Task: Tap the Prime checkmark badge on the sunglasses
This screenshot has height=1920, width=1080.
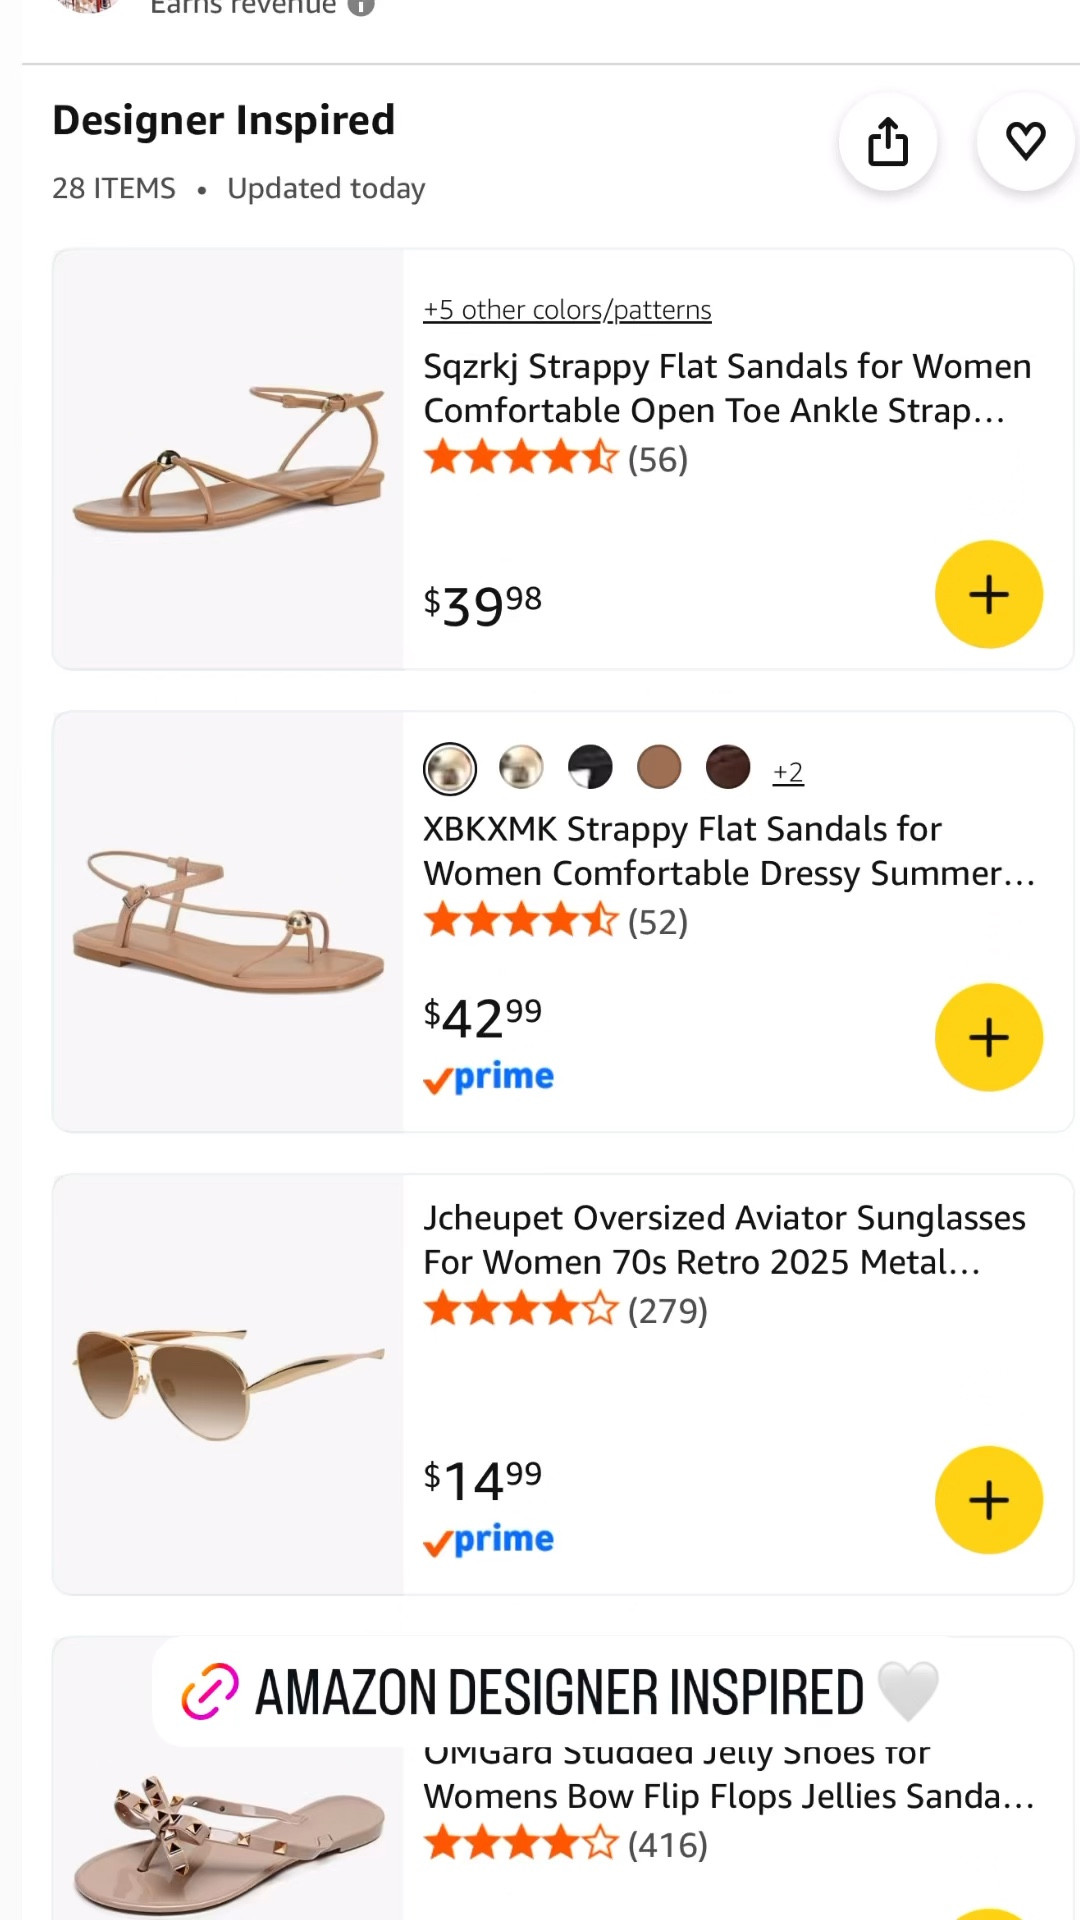Action: tap(437, 1538)
